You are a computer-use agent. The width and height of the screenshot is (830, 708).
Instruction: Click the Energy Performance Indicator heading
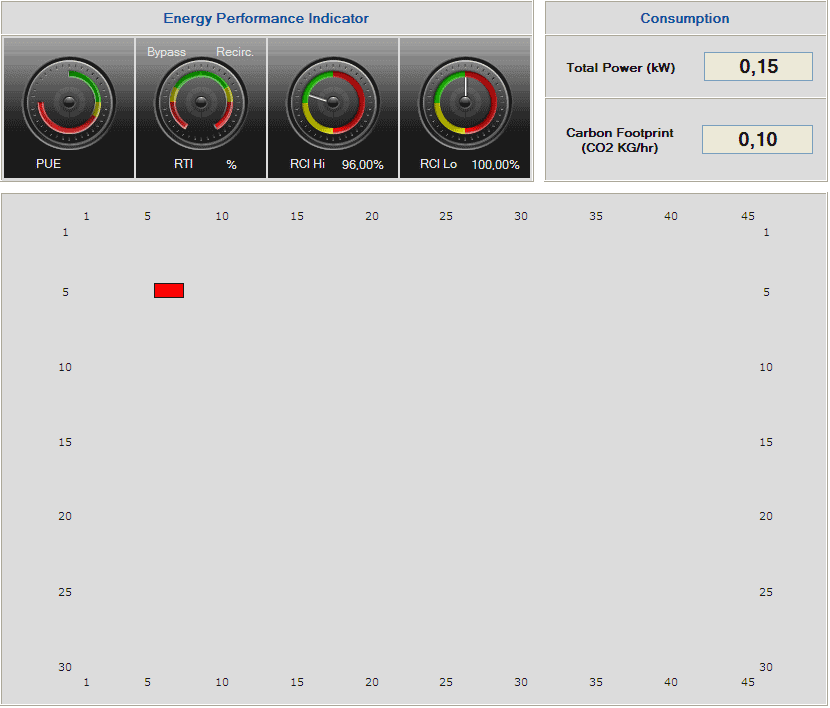pyautogui.click(x=266, y=19)
